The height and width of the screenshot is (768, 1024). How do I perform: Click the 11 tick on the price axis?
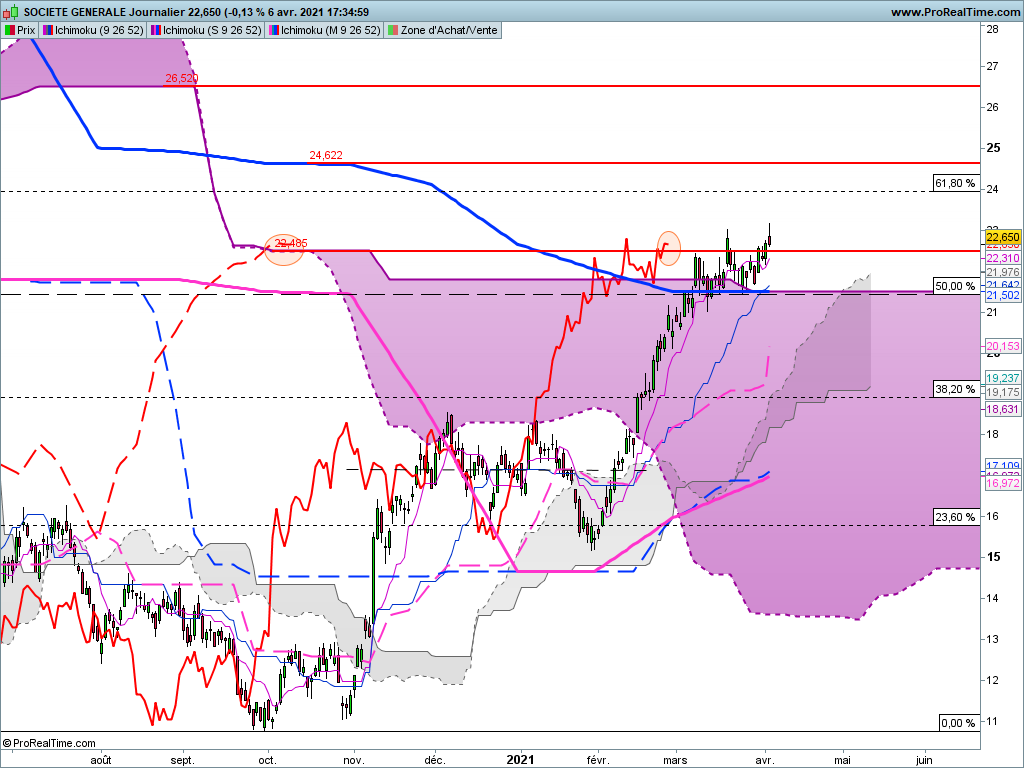point(993,722)
